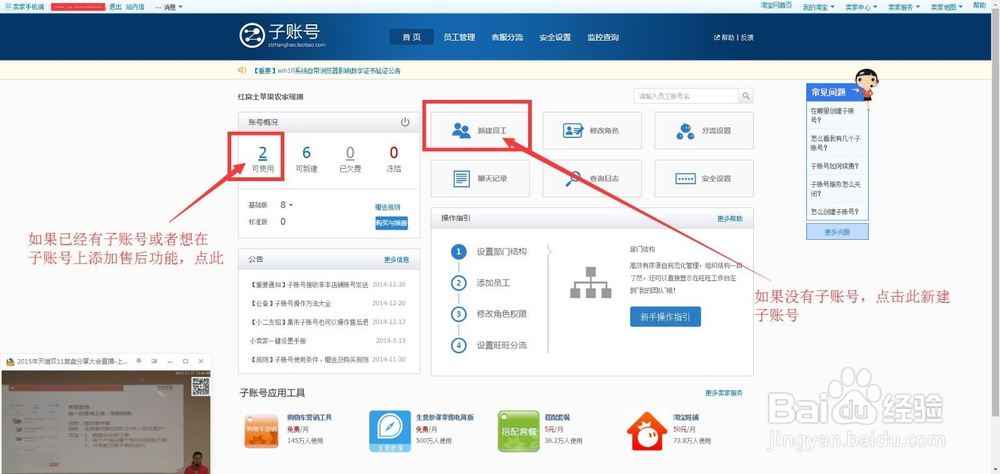Select step 2 circle 添加员工
1000x474 pixels.
coord(459,283)
